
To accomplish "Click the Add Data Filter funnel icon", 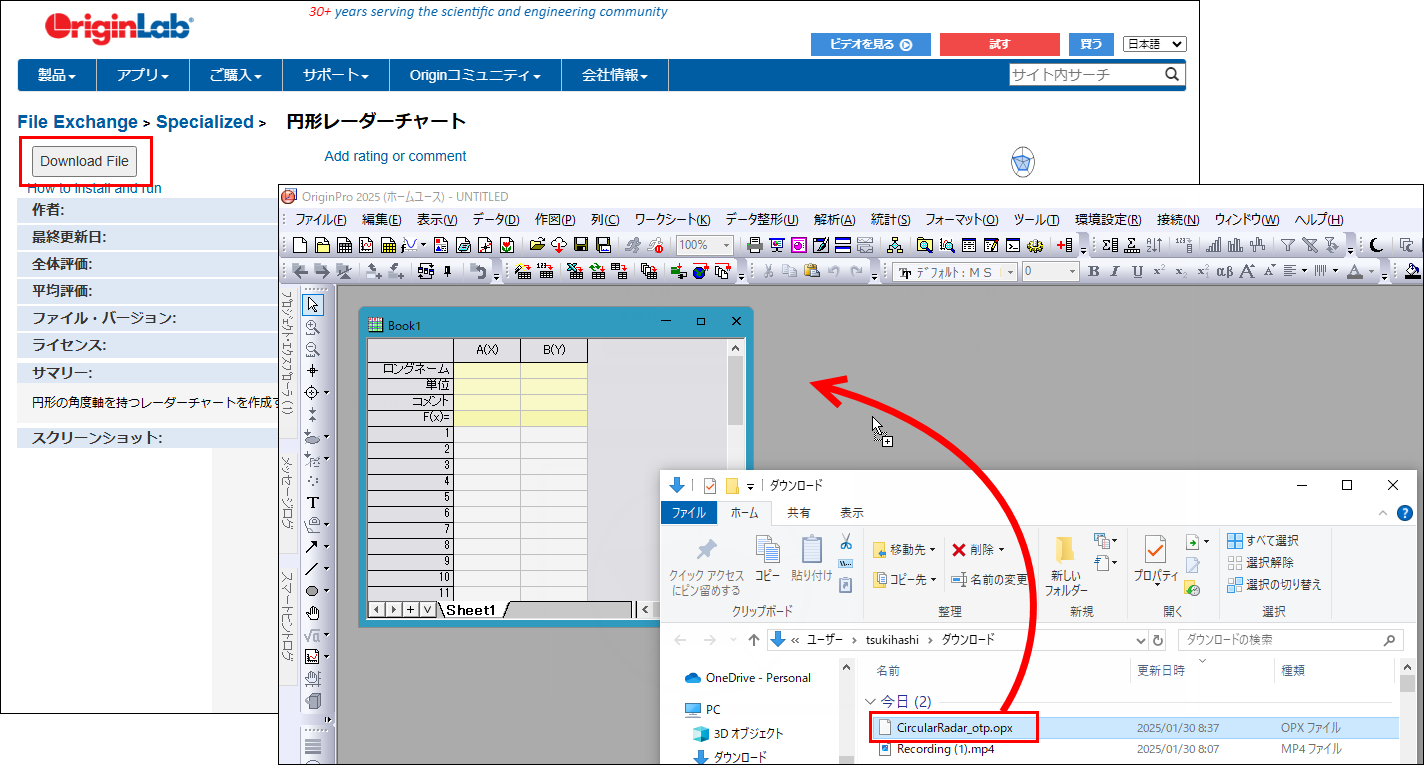I will point(1288,245).
